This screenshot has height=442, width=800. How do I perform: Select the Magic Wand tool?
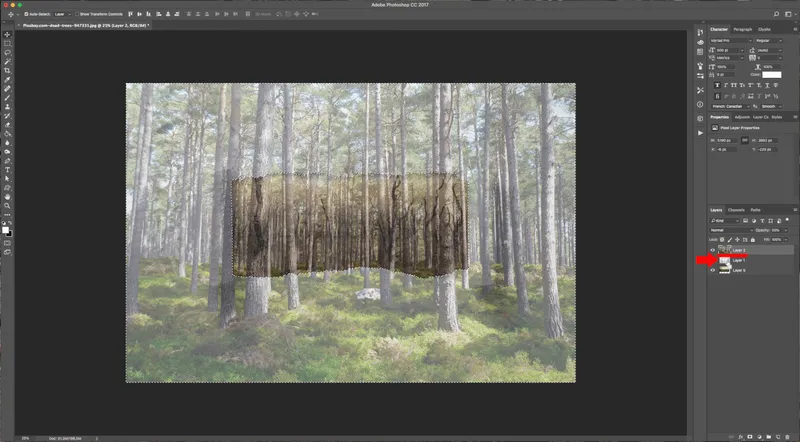7,62
